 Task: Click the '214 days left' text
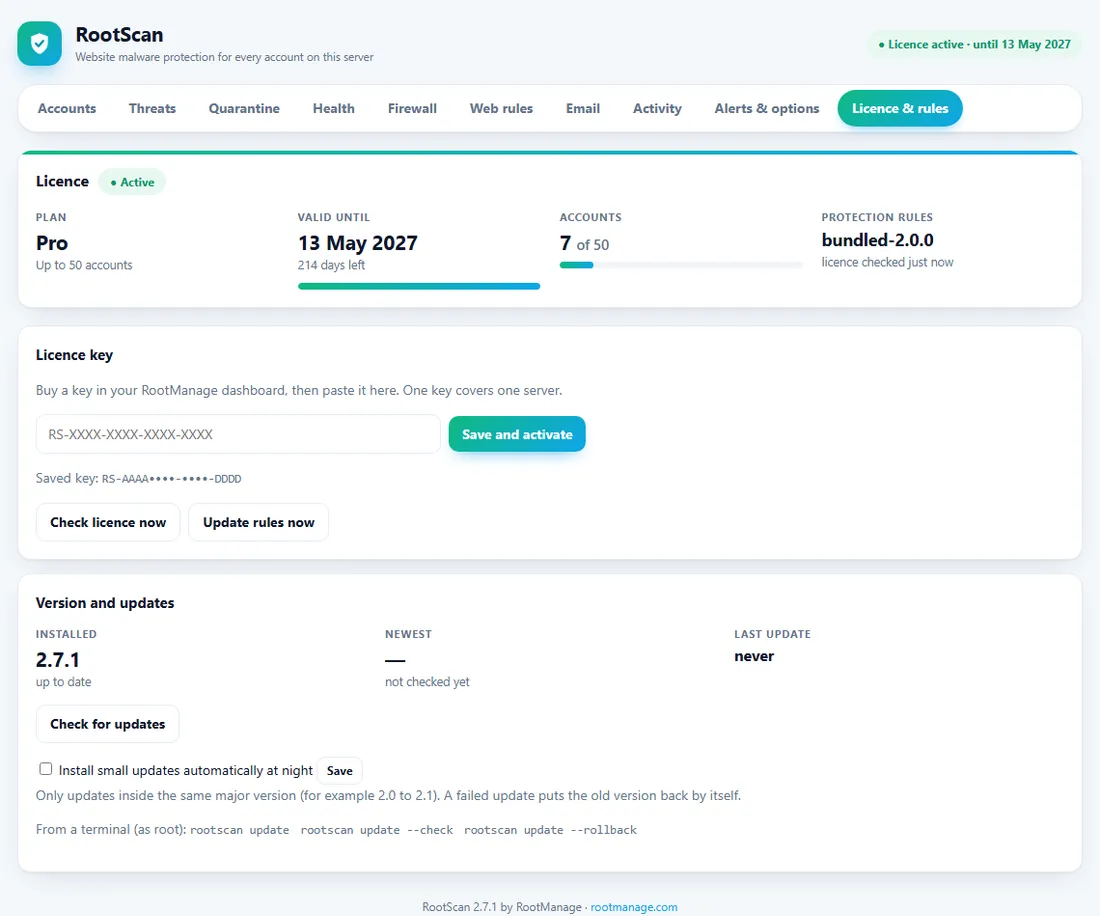331,265
